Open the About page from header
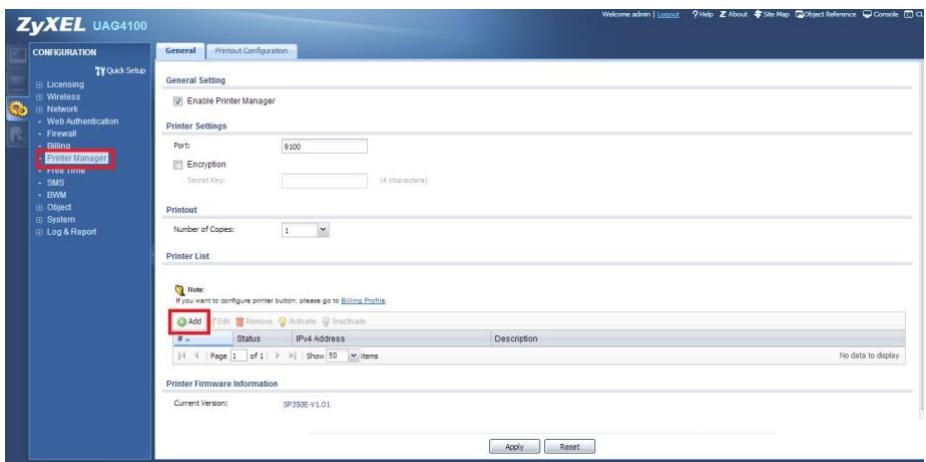 733,14
